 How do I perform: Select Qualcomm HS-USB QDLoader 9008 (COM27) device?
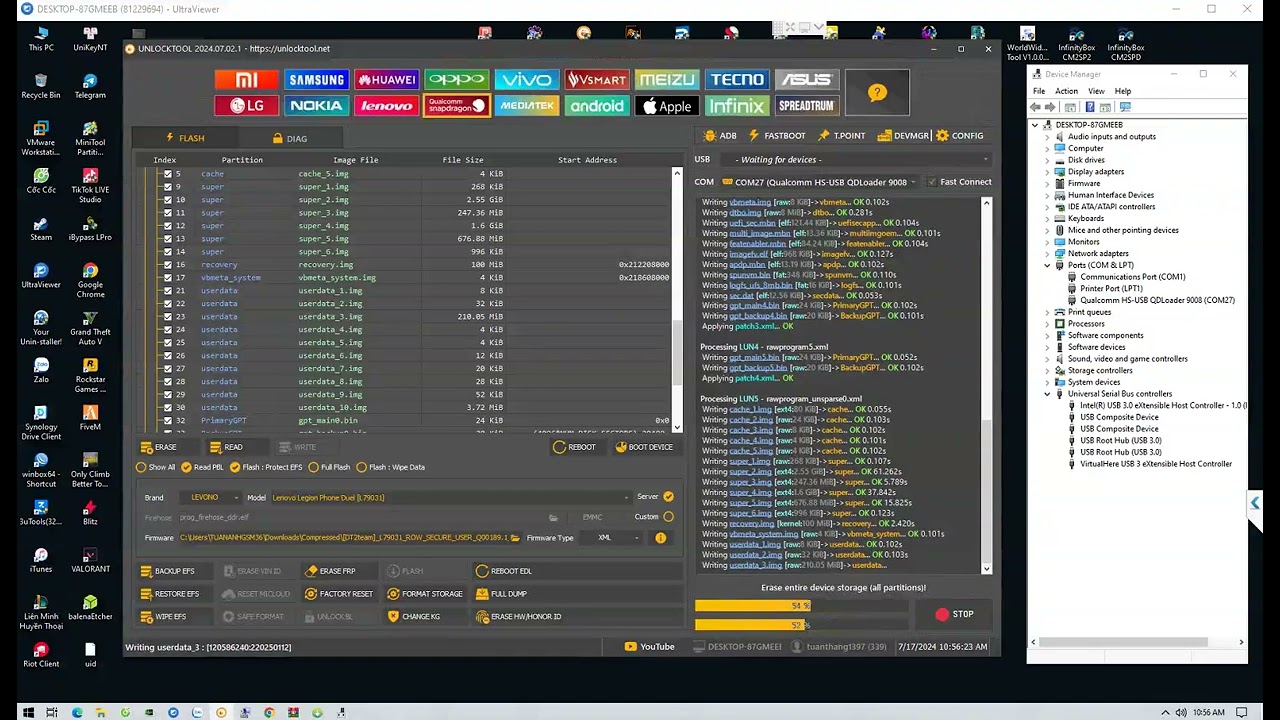coord(1157,300)
